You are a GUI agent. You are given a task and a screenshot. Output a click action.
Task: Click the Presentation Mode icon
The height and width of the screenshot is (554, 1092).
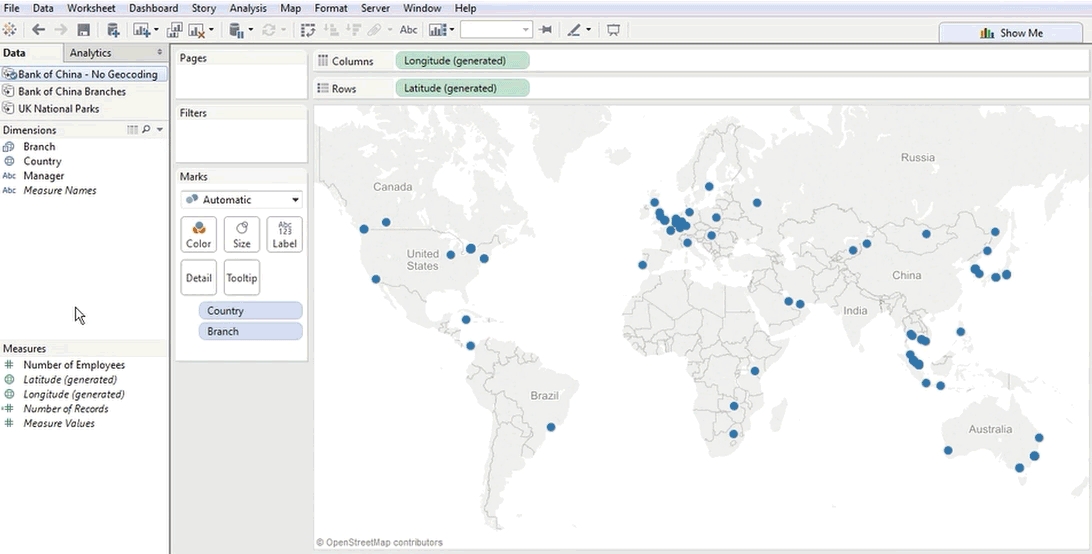tap(613, 30)
